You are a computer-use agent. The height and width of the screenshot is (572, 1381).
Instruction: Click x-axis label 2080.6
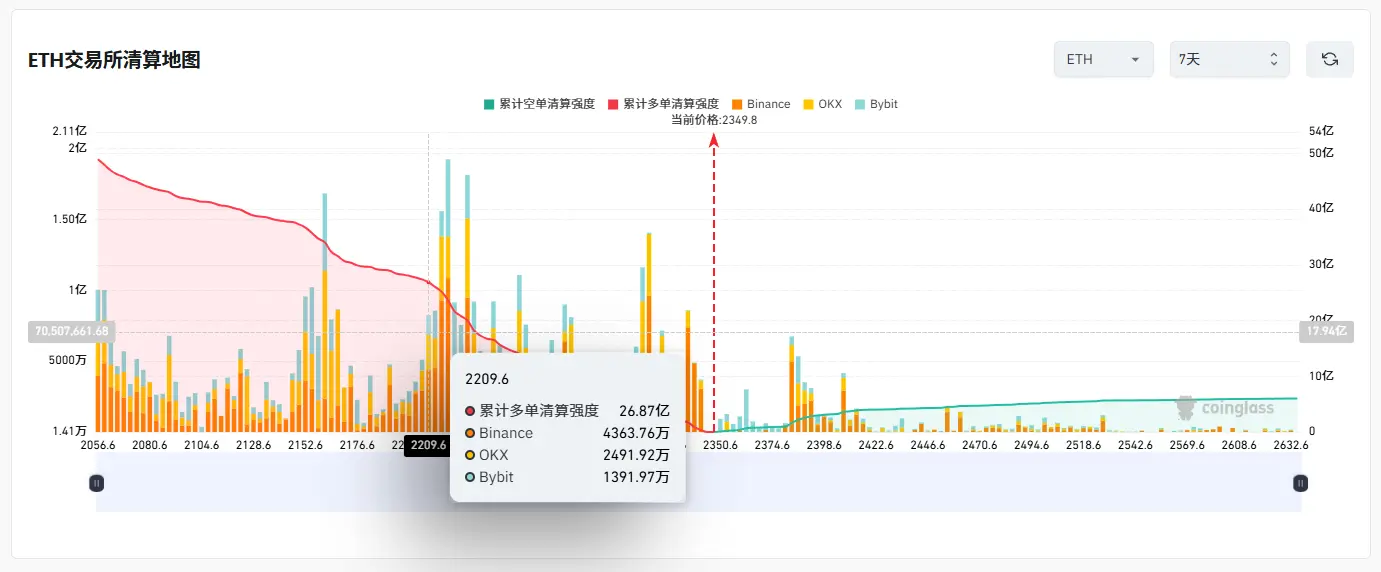tap(149, 446)
